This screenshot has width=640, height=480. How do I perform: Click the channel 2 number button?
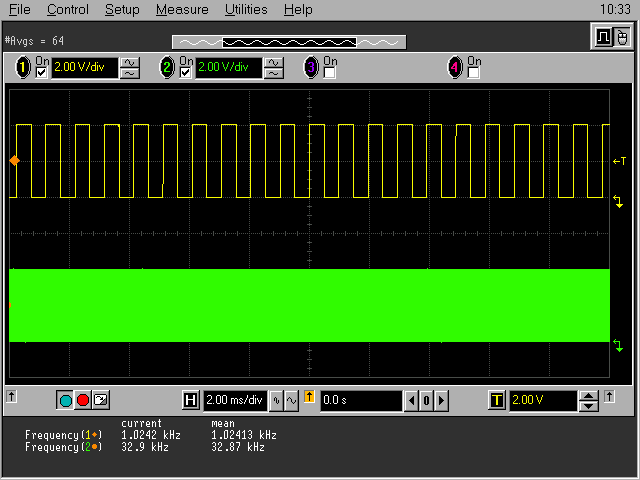167,68
